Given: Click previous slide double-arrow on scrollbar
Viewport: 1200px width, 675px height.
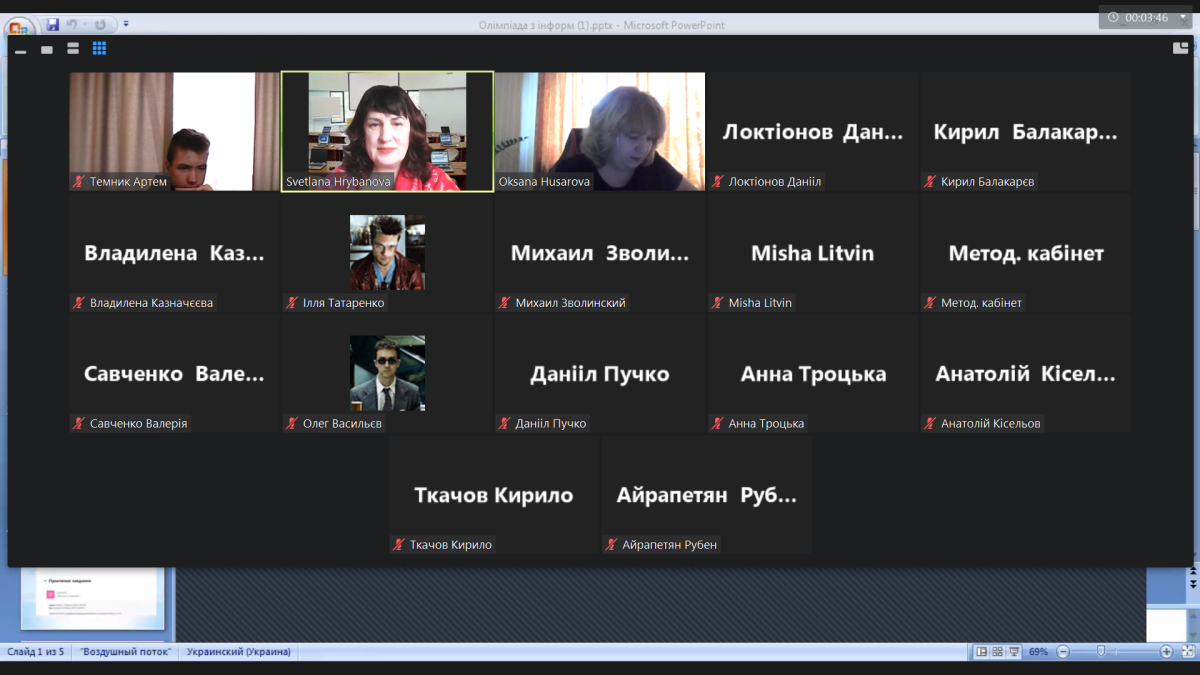Looking at the screenshot, I should pos(1193,570).
